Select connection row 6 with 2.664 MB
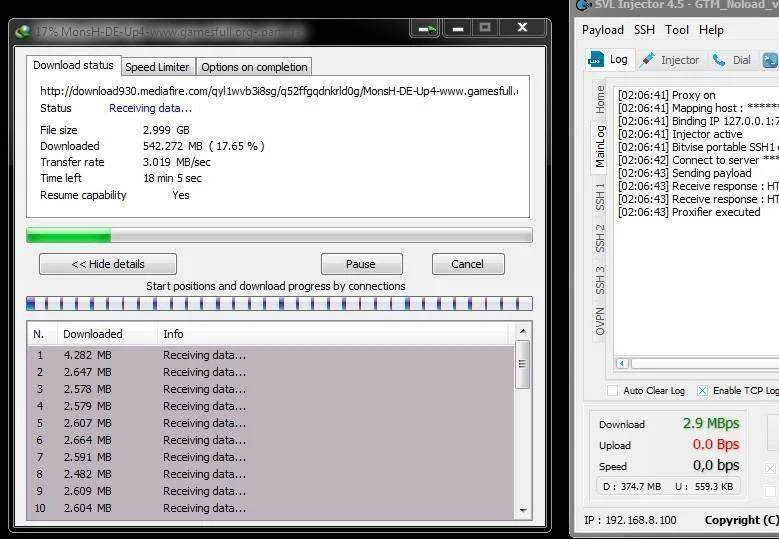The image size is (779, 539). pyautogui.click(x=271, y=440)
